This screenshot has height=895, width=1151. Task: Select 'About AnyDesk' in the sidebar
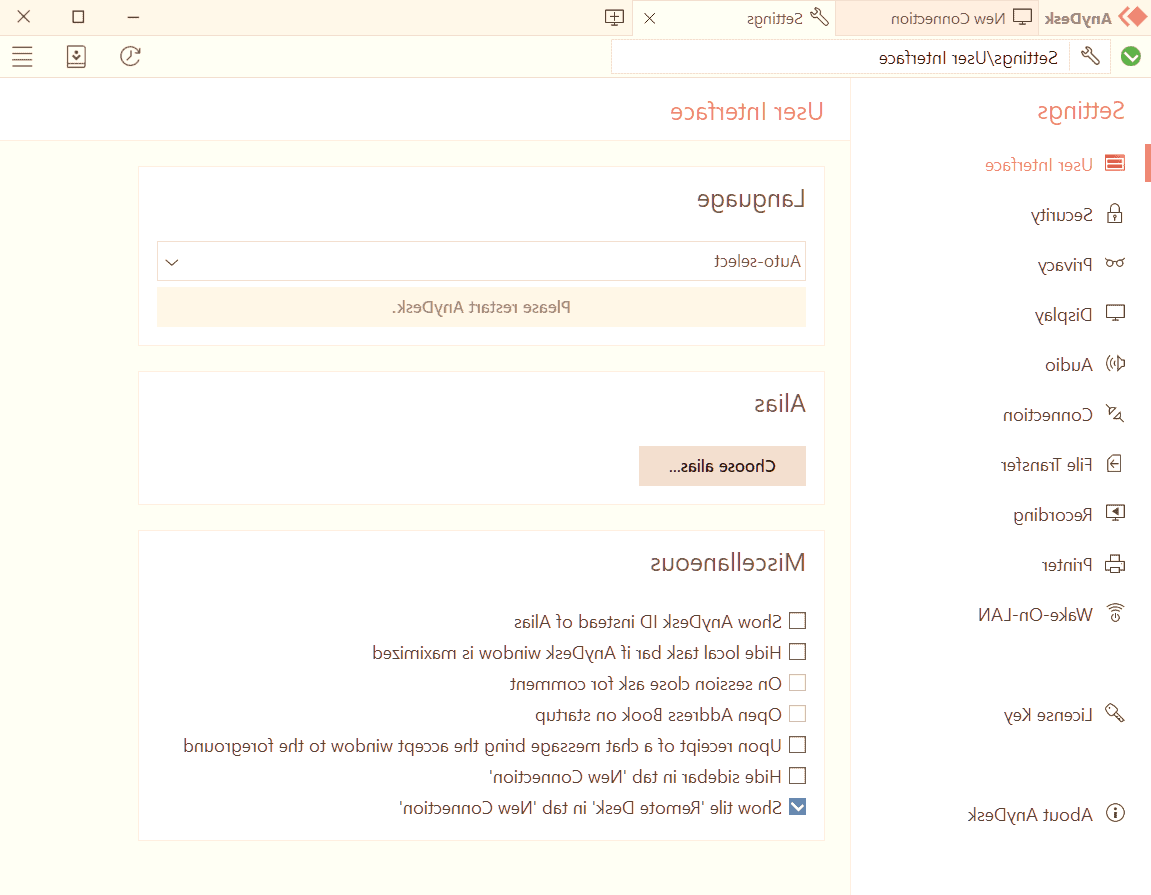(x=1045, y=814)
